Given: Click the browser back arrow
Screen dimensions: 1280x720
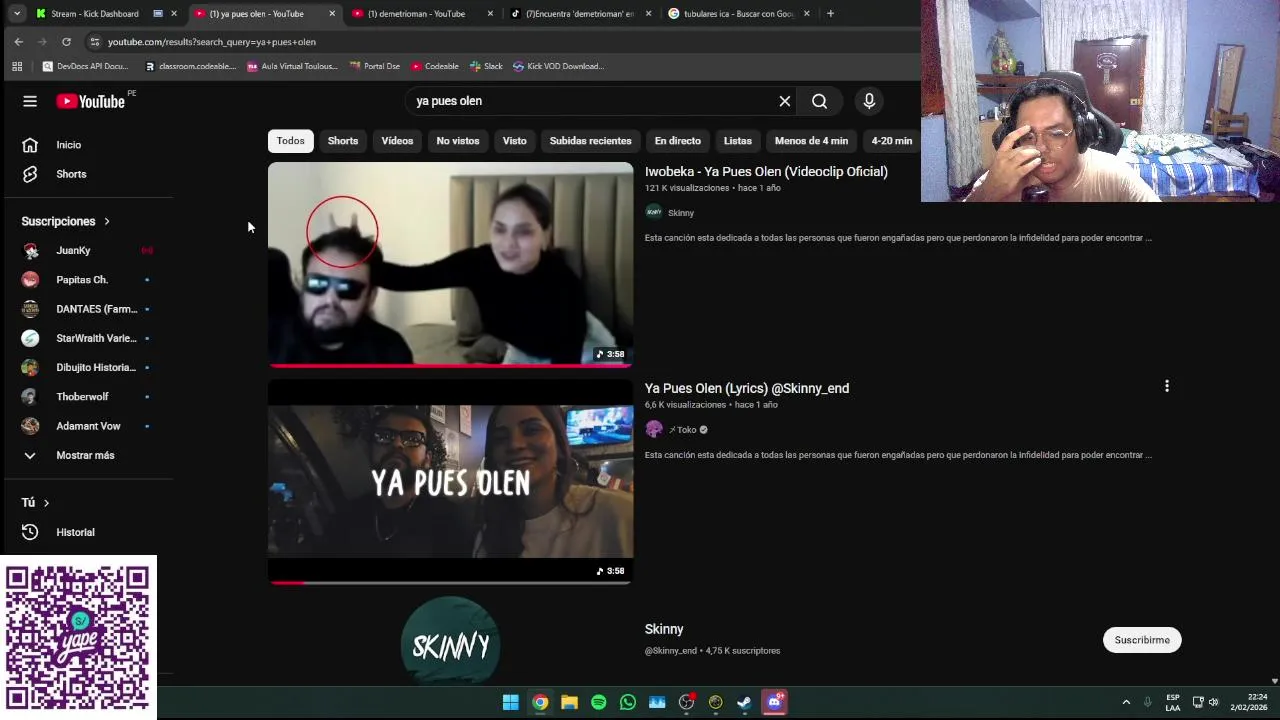Looking at the screenshot, I should [18, 42].
